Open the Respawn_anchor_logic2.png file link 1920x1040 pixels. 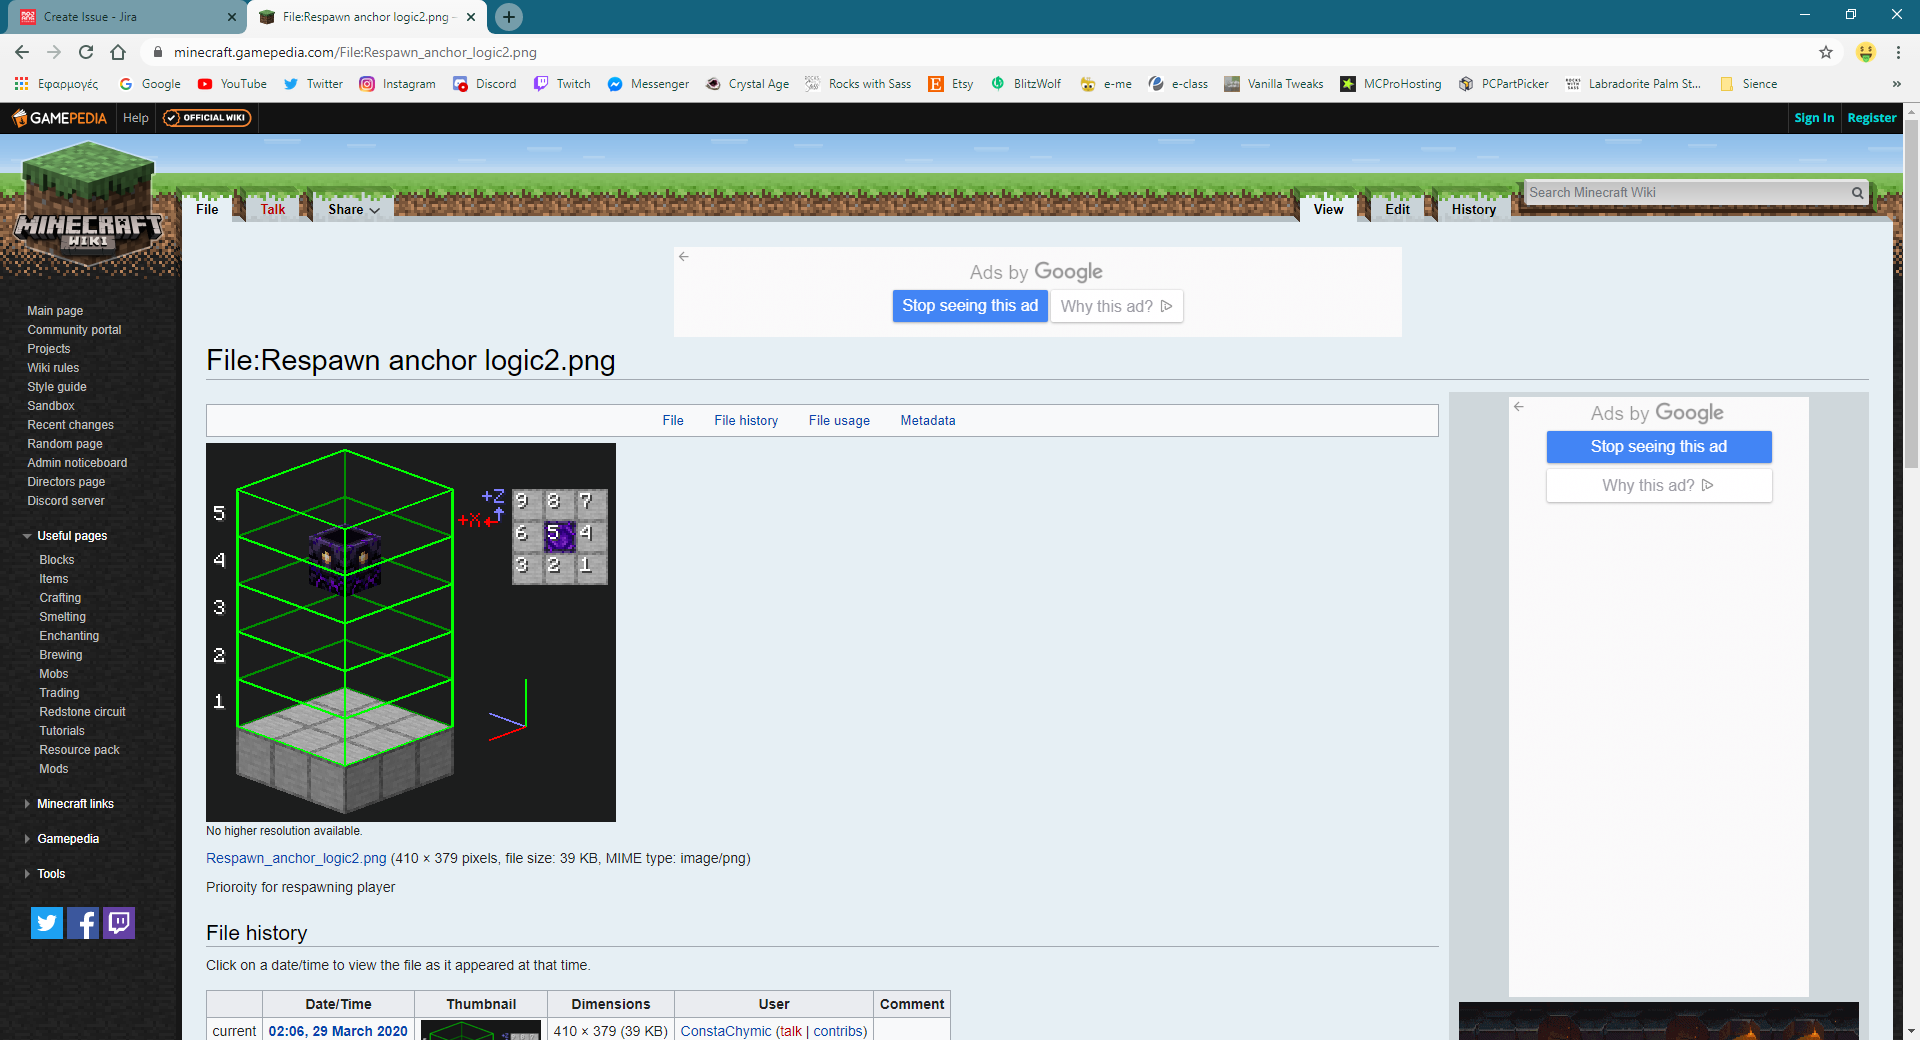(296, 858)
